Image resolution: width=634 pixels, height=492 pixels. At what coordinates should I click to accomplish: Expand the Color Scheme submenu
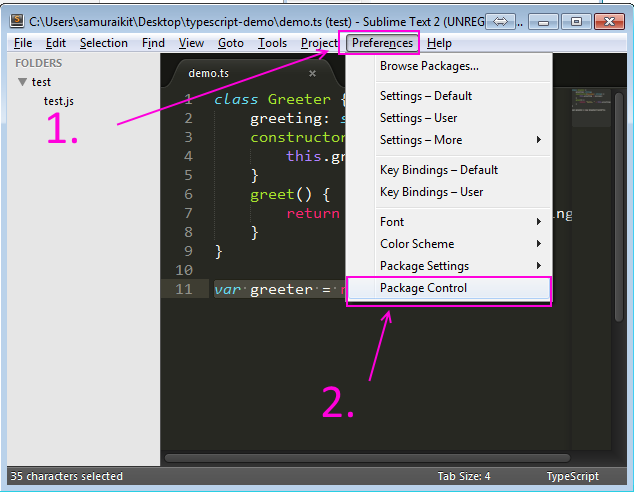pyautogui.click(x=449, y=244)
